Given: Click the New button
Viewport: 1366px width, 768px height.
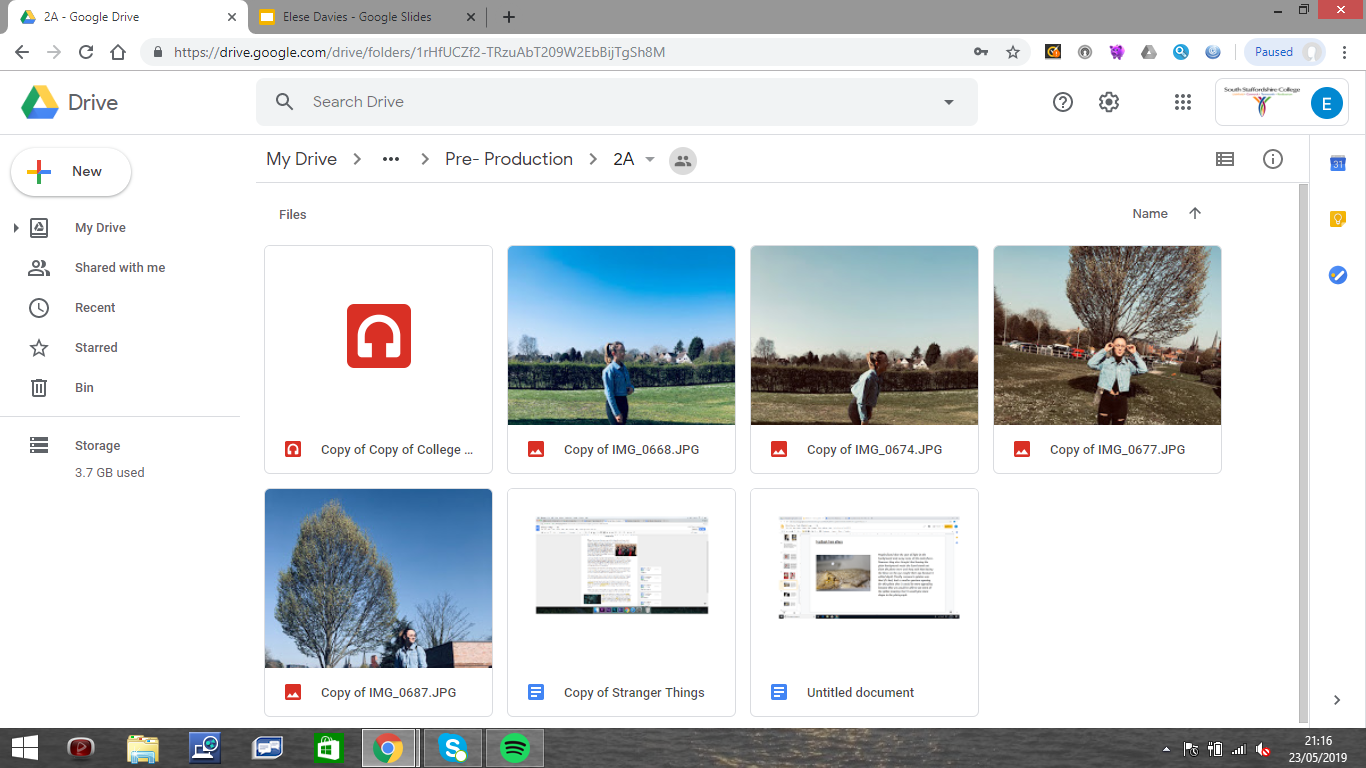Looking at the screenshot, I should click(x=71, y=172).
